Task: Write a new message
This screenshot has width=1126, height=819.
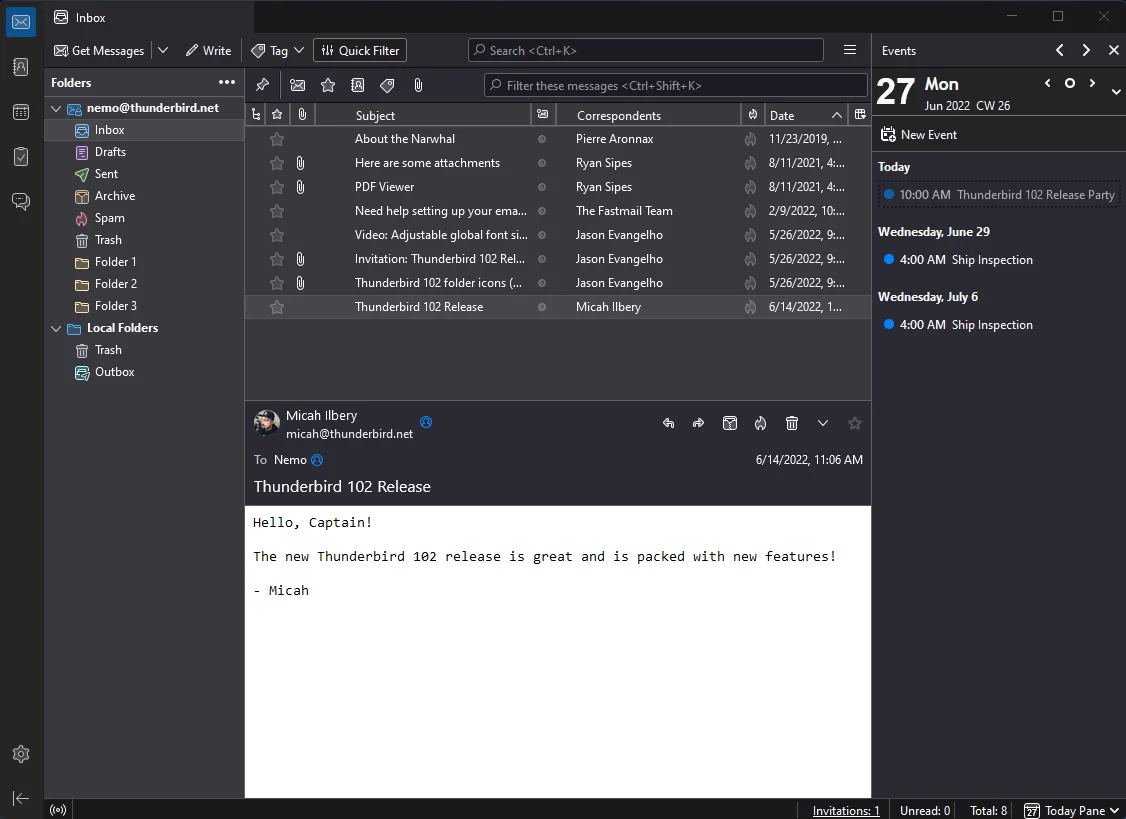Action: 208,50
